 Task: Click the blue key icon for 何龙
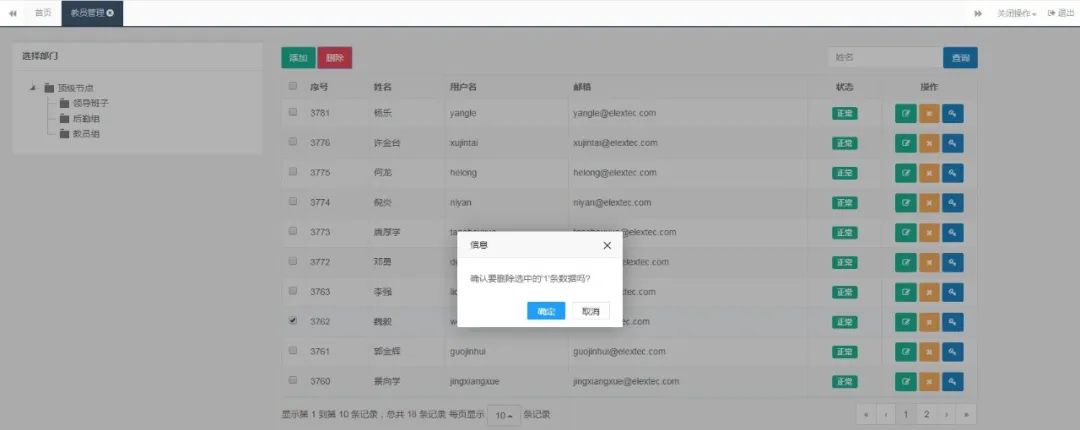[953, 173]
